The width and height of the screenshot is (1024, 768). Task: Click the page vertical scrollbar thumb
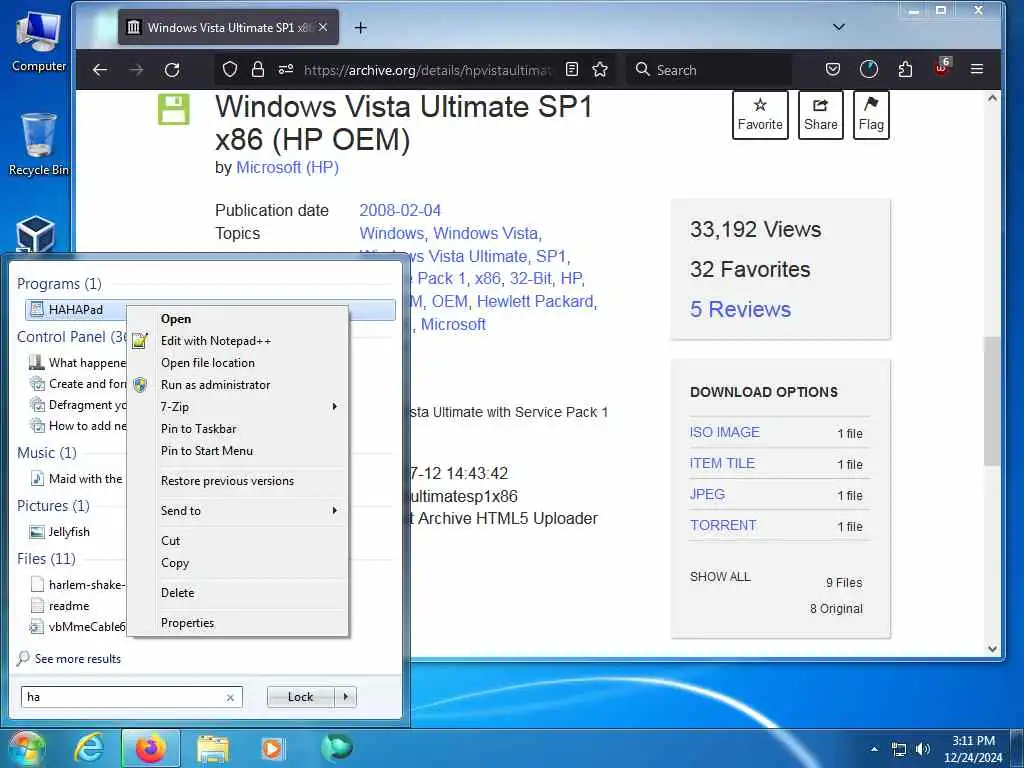click(993, 401)
